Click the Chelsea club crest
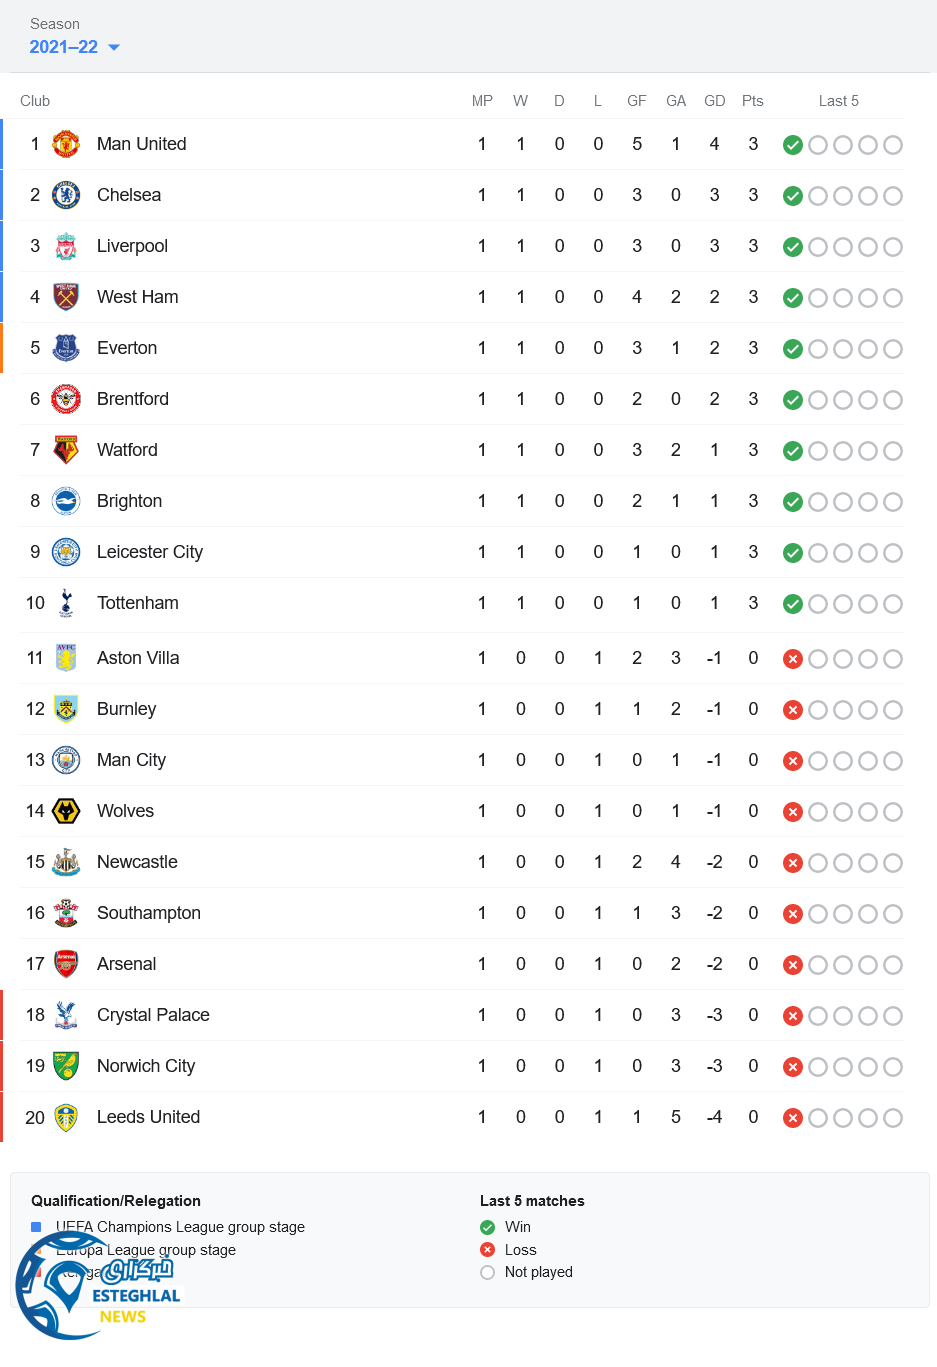This screenshot has height=1367, width=937. pyautogui.click(x=66, y=195)
